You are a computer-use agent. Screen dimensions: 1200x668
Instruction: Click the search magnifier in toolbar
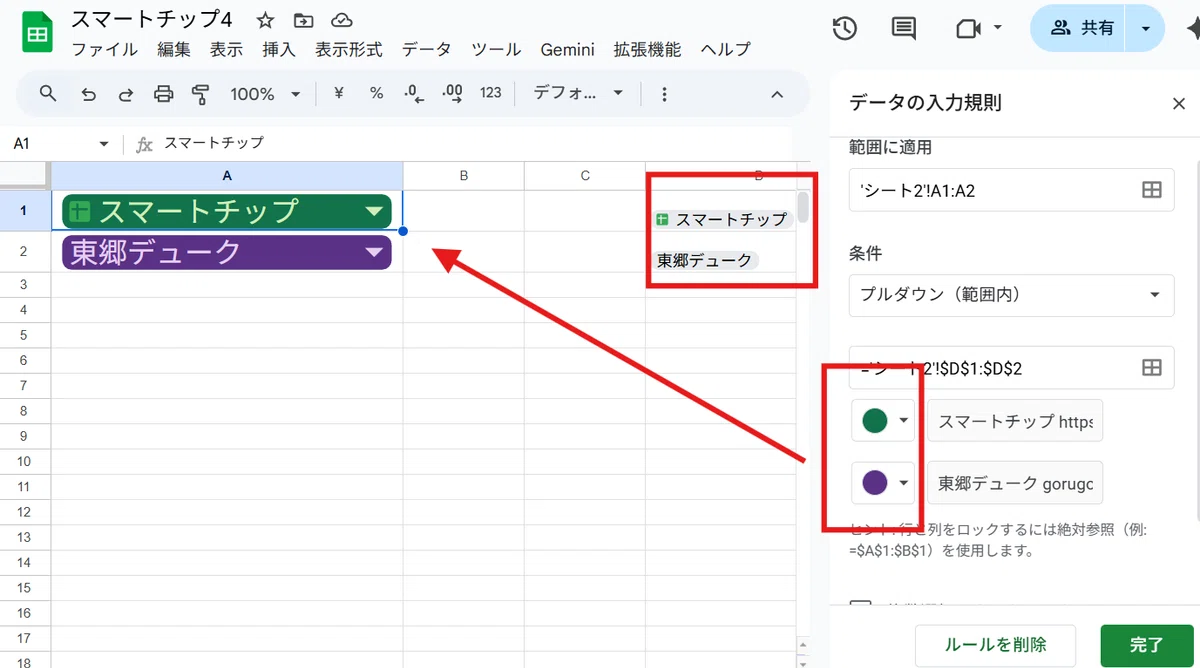point(48,93)
